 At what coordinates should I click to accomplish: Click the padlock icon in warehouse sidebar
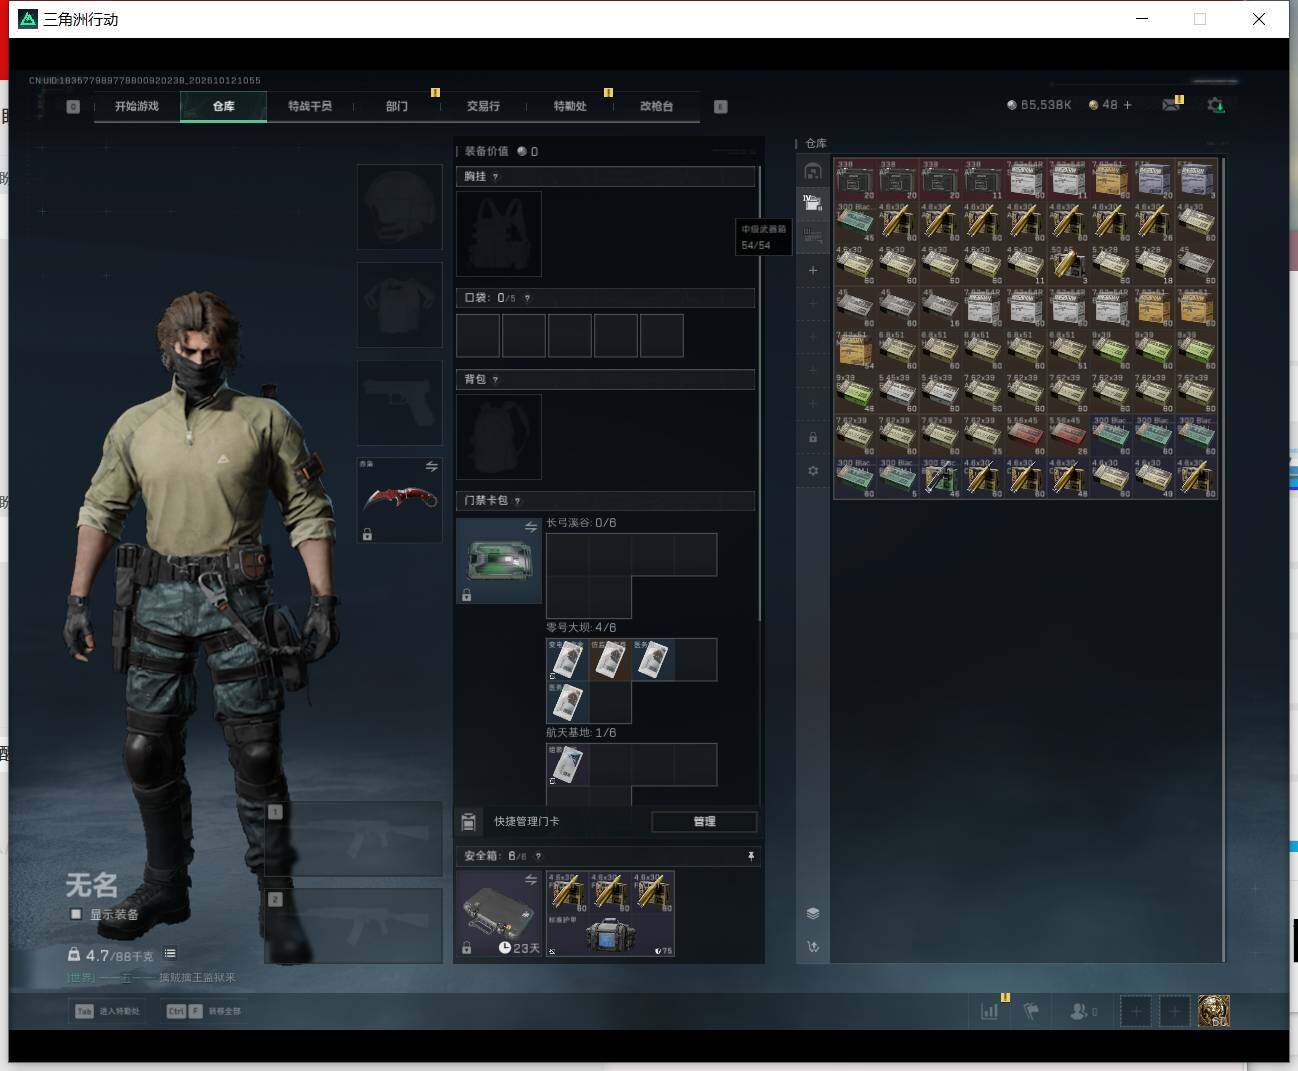pyautogui.click(x=813, y=437)
